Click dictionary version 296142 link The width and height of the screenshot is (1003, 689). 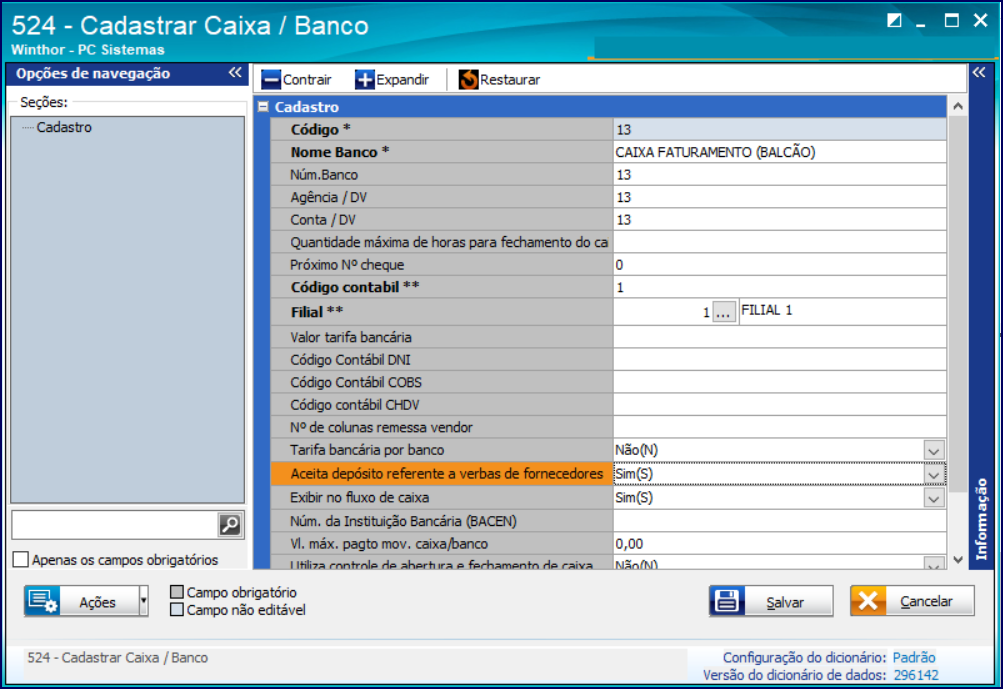point(916,675)
